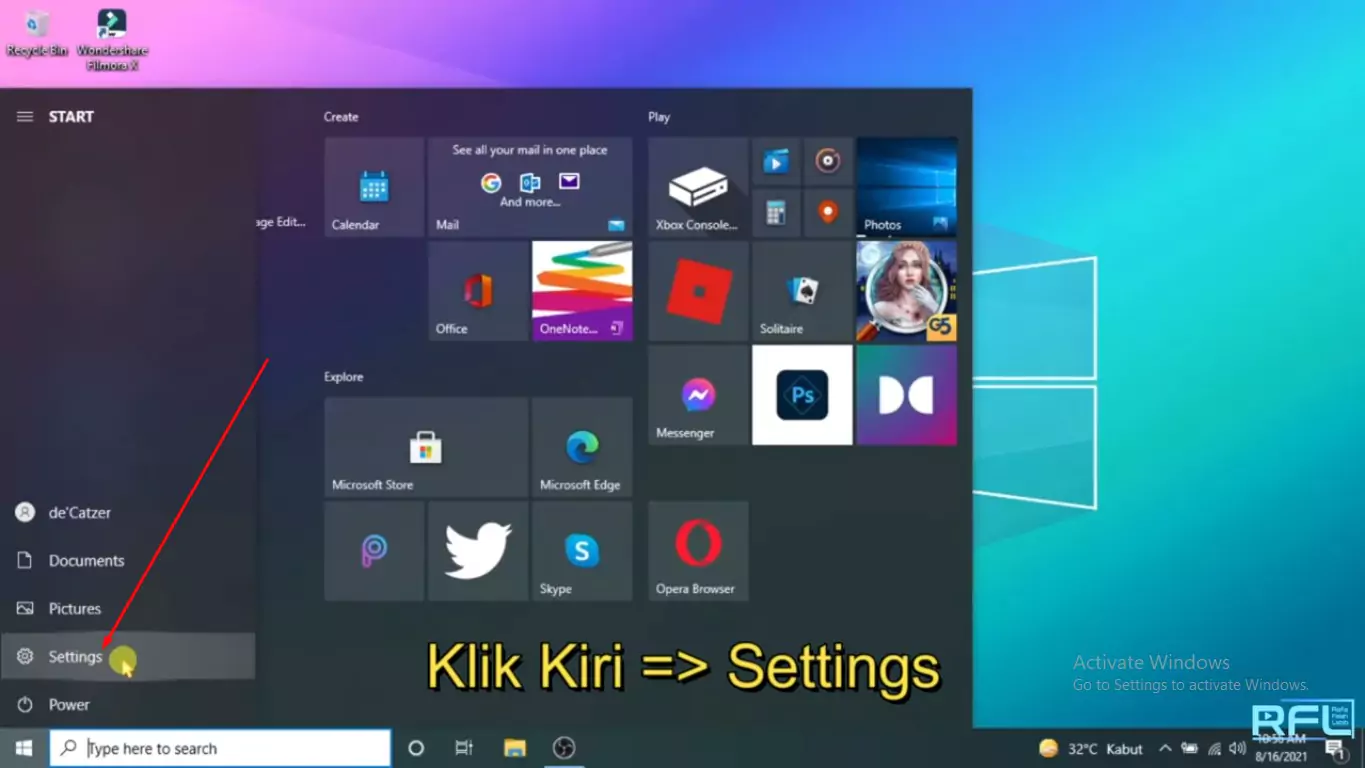Open the Microsoft Store tile

click(426, 447)
